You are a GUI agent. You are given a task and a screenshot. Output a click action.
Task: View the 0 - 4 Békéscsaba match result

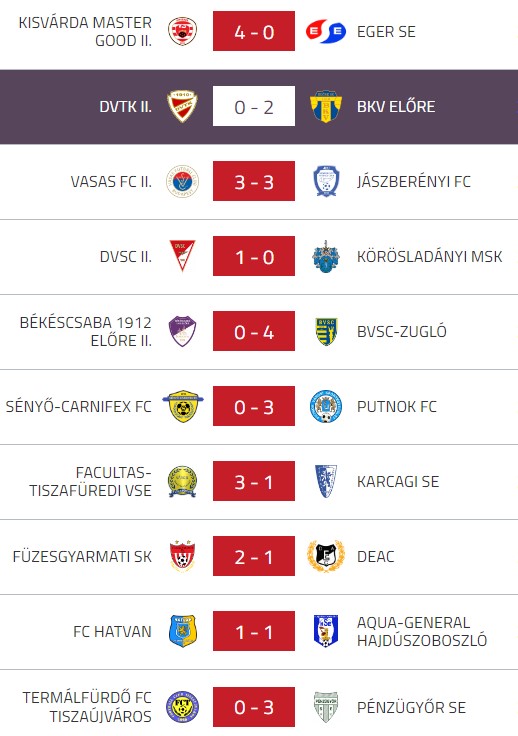[x=254, y=331]
